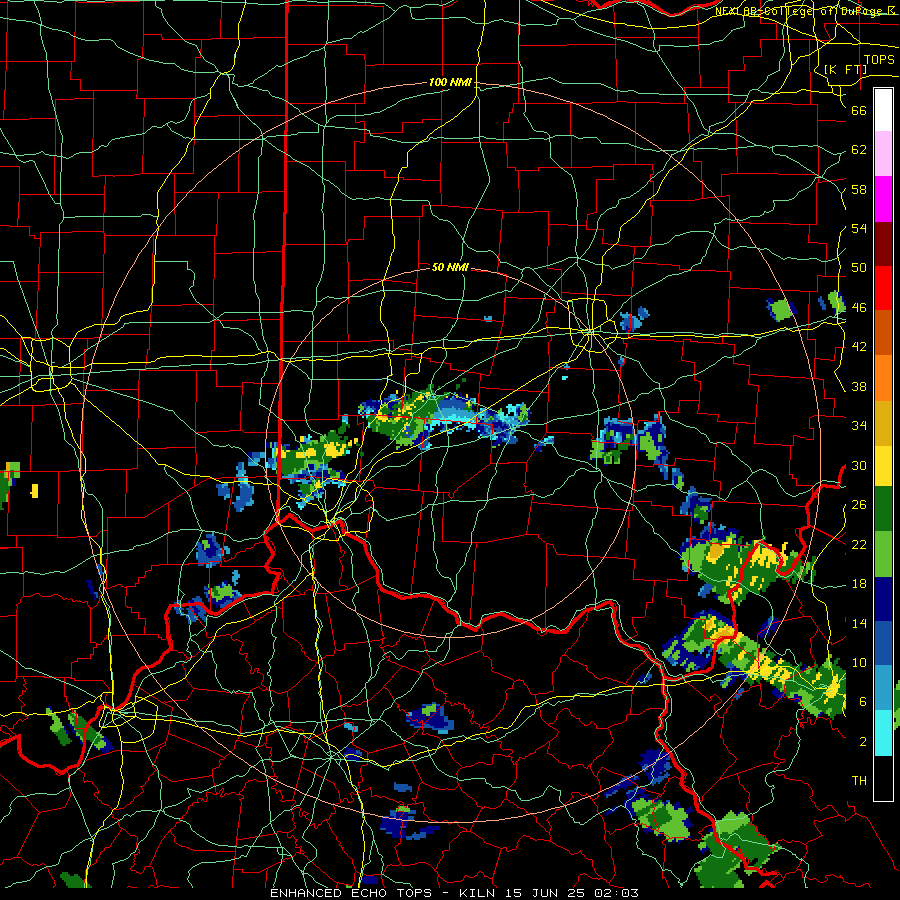Click the legend value 2

click(x=862, y=742)
